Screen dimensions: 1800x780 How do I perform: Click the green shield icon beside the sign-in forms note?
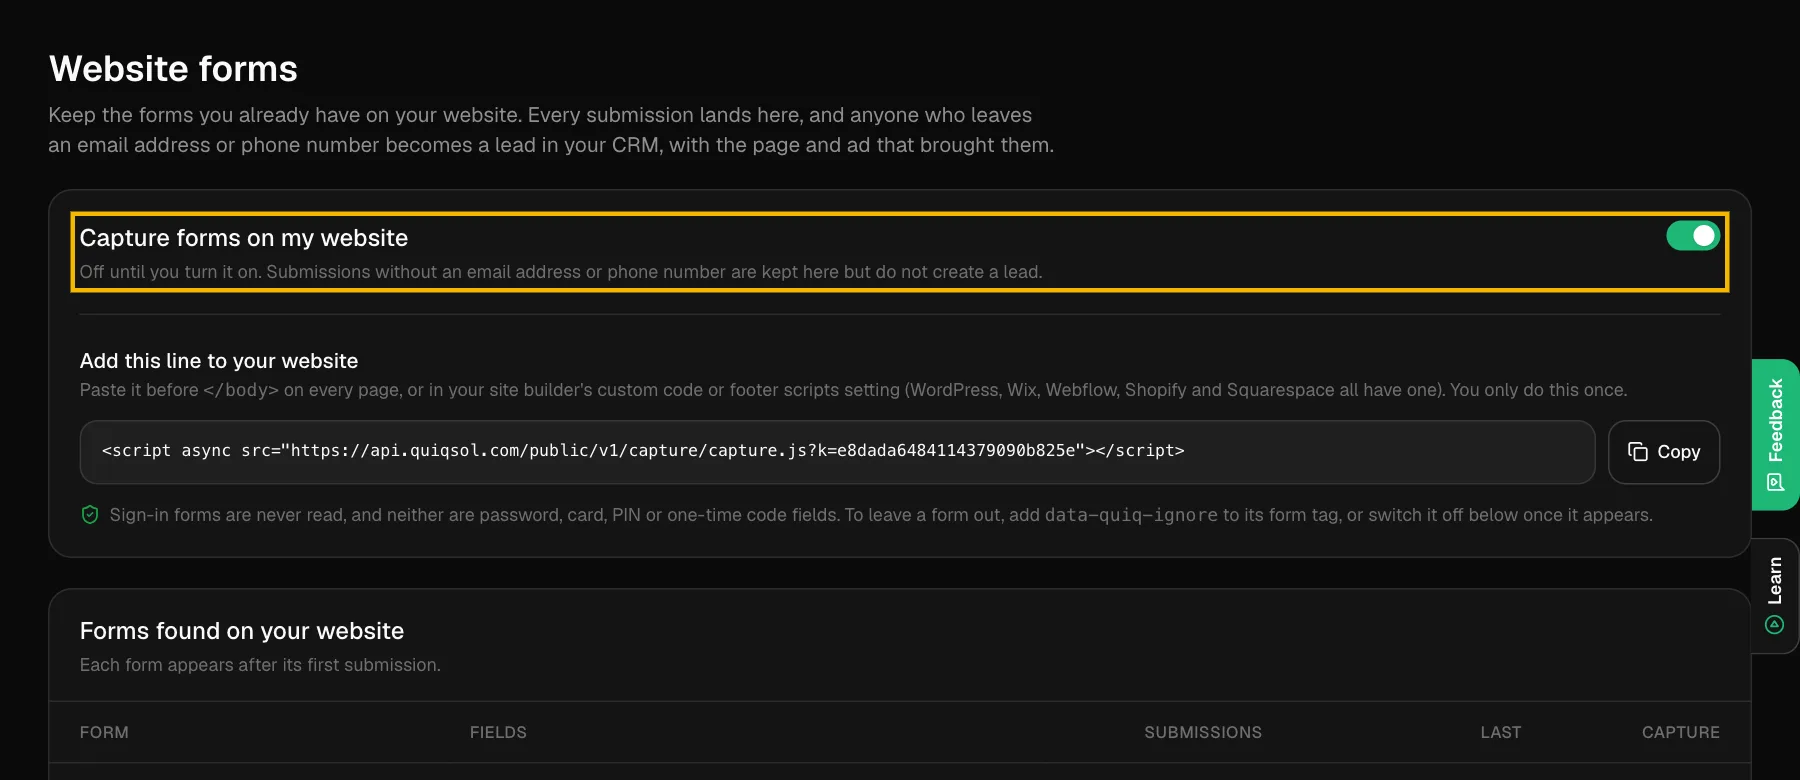[x=90, y=515]
